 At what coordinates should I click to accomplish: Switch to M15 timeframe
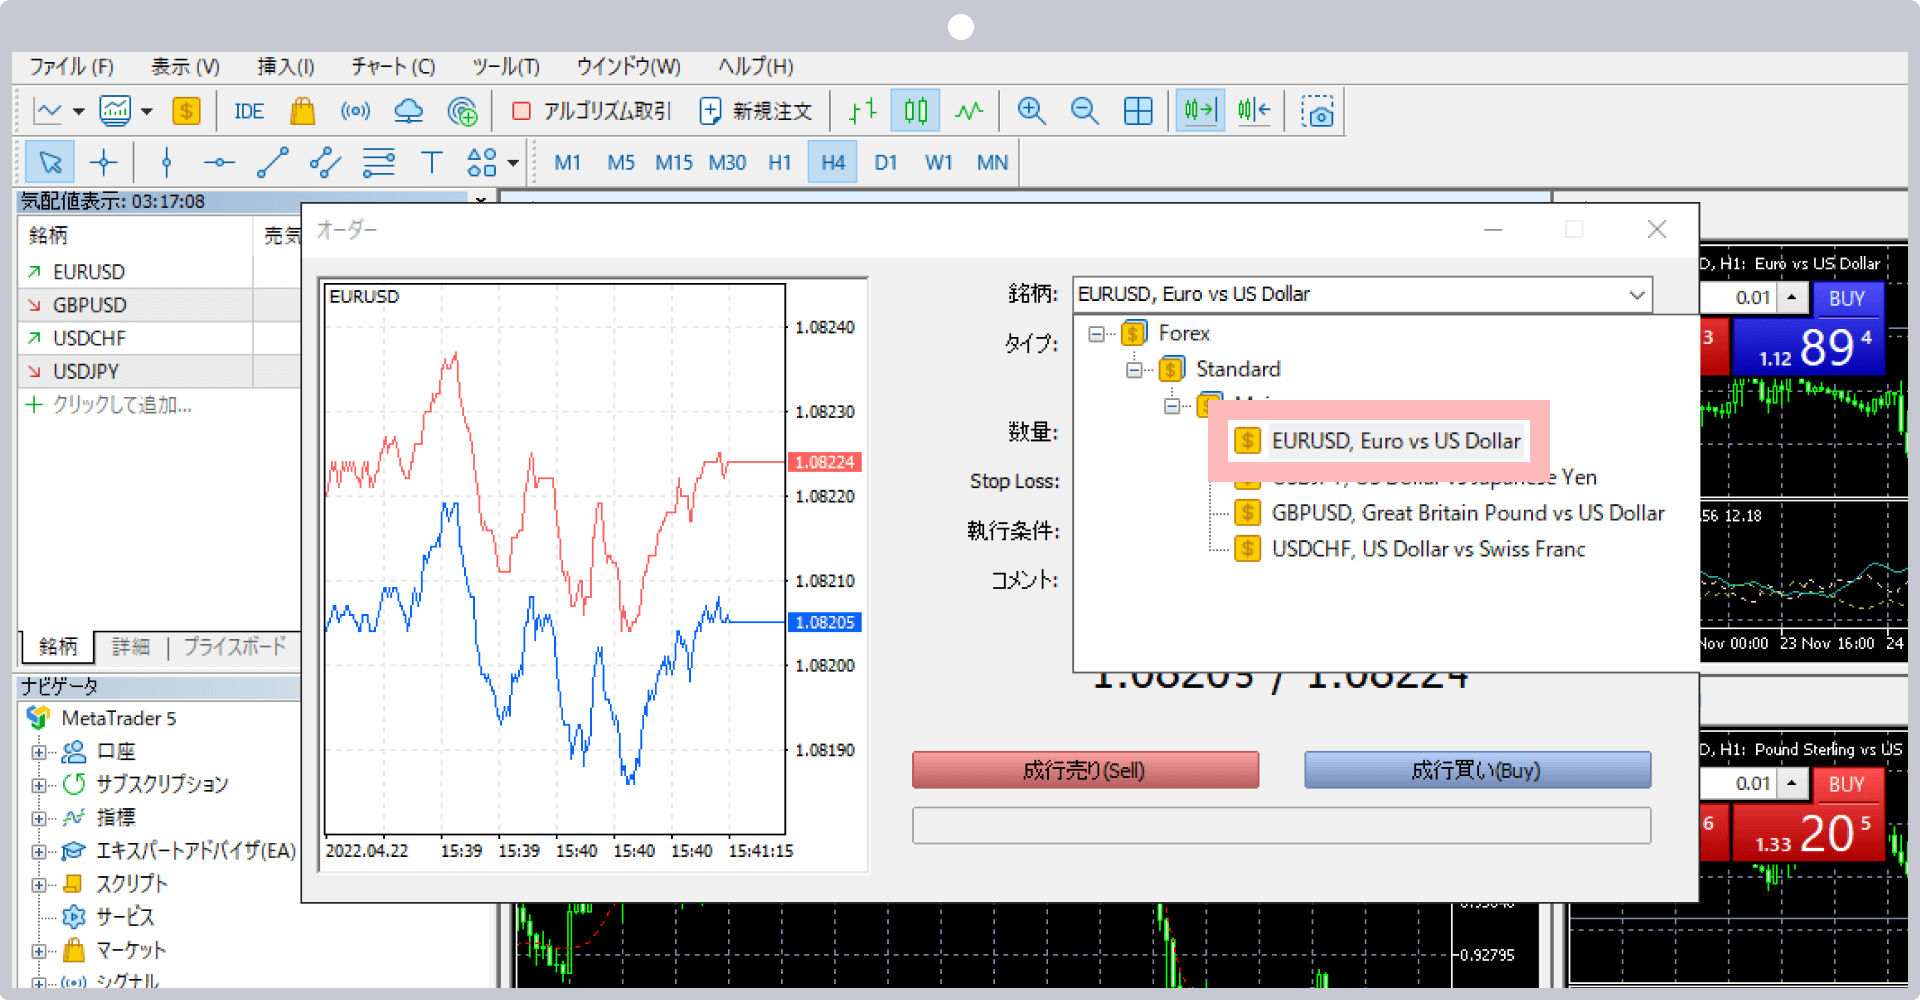click(x=674, y=162)
